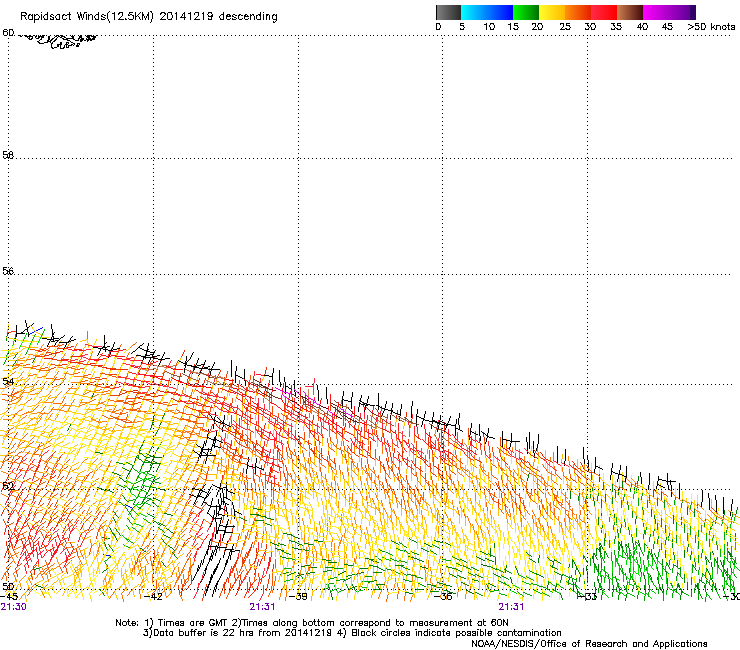740x650 pixels.
Task: Click the longitude label '-42'
Action: click(x=153, y=597)
